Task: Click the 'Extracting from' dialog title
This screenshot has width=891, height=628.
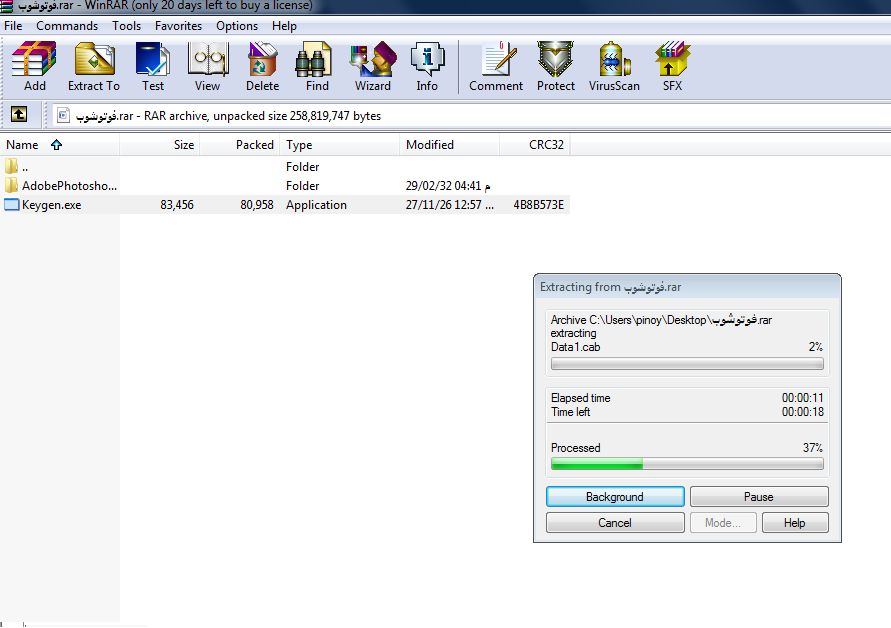Action: point(610,287)
